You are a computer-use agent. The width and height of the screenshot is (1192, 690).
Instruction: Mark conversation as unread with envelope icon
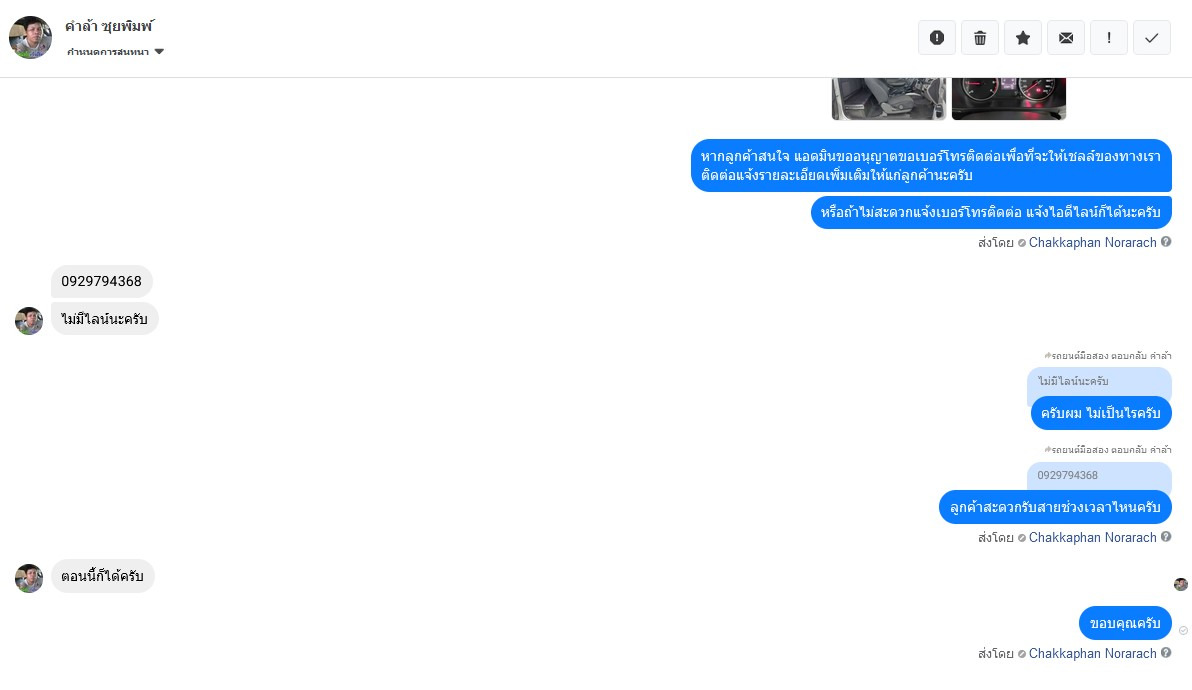point(1066,37)
